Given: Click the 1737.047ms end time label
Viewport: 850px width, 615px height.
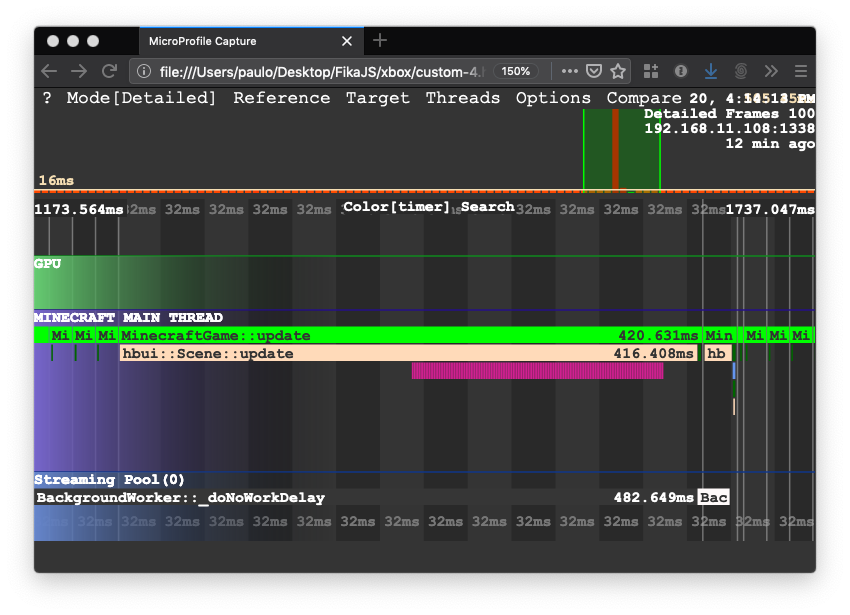Looking at the screenshot, I should pos(770,209).
